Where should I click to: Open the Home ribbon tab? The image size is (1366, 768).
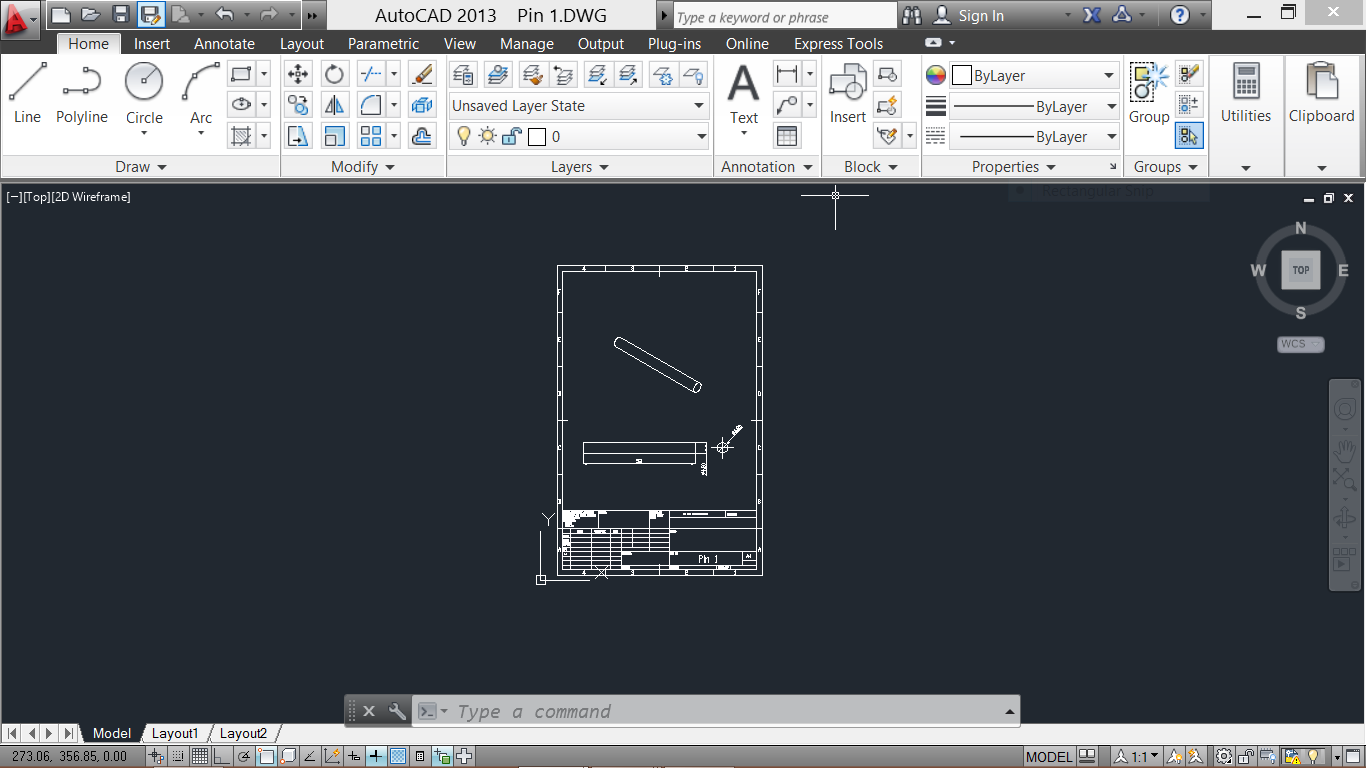89,44
